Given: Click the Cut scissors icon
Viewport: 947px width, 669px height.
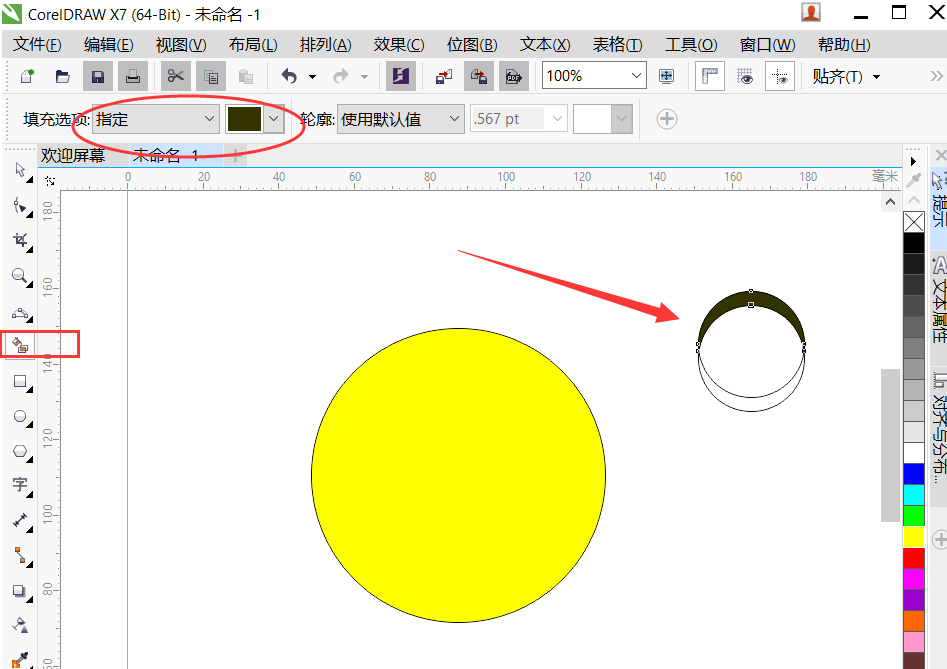Looking at the screenshot, I should [x=176, y=76].
